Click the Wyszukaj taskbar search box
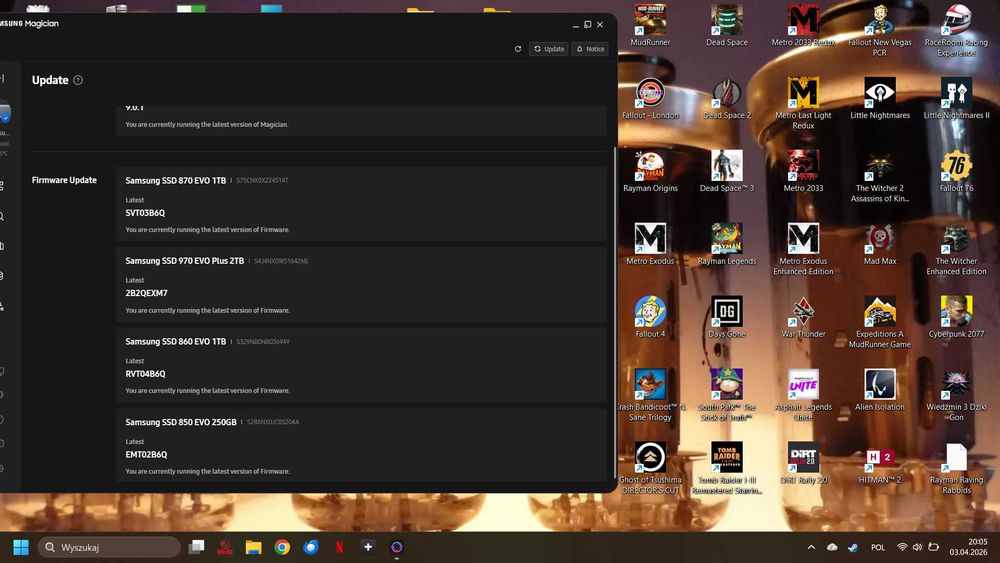 coord(108,547)
